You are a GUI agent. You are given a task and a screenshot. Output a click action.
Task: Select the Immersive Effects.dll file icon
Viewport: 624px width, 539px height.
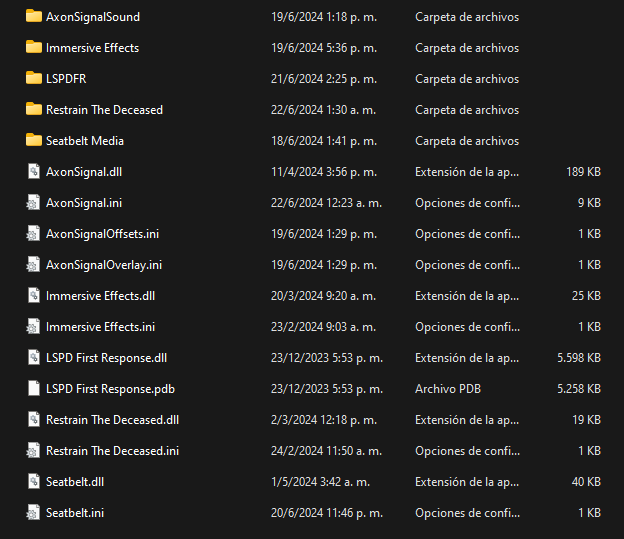(34, 296)
